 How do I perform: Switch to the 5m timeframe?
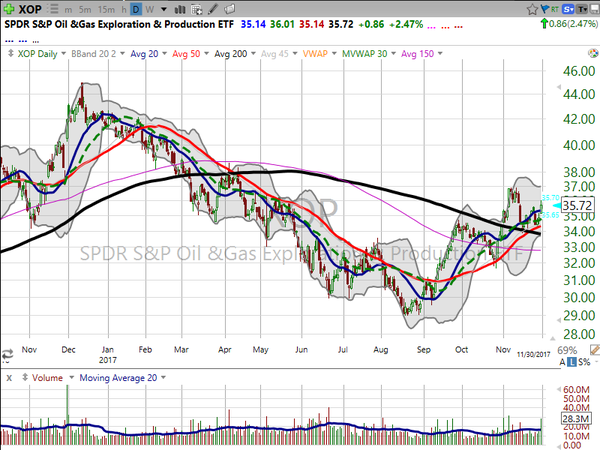(85, 10)
